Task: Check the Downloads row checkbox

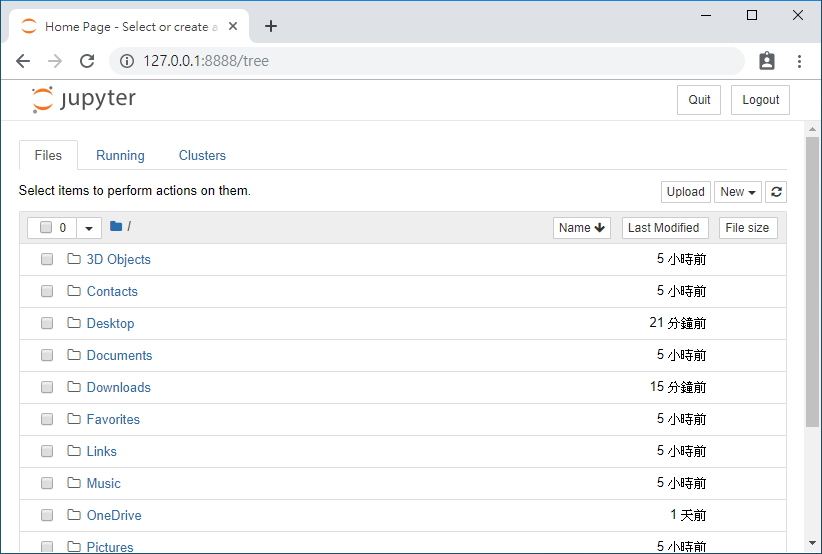Action: [47, 387]
